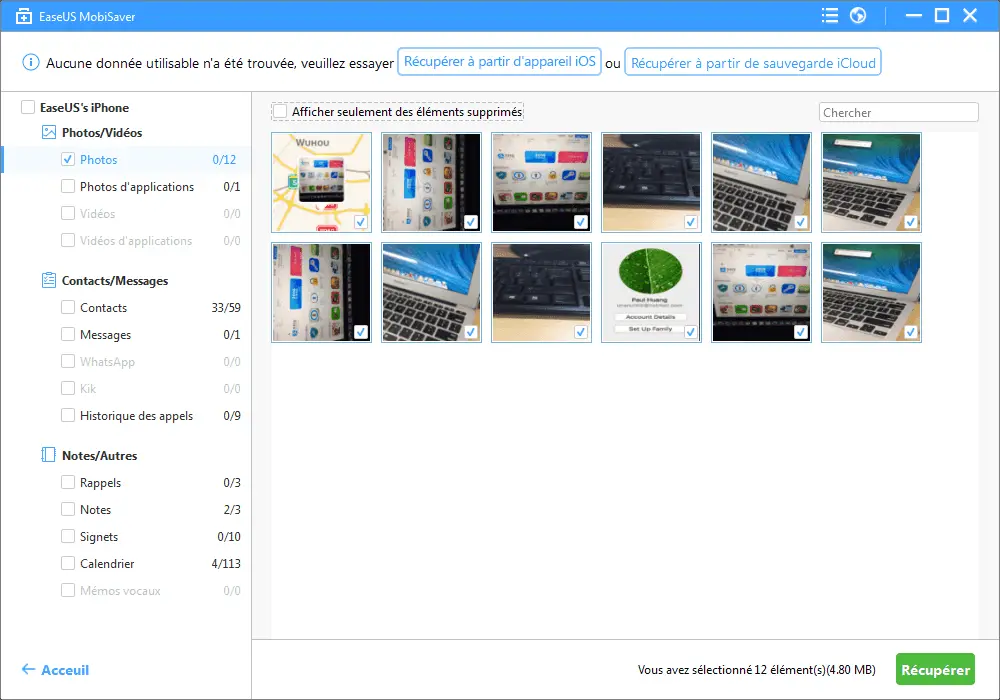Screen dimensions: 1000x700
Task: Click the Vidéos checkbox
Action: click(68, 213)
